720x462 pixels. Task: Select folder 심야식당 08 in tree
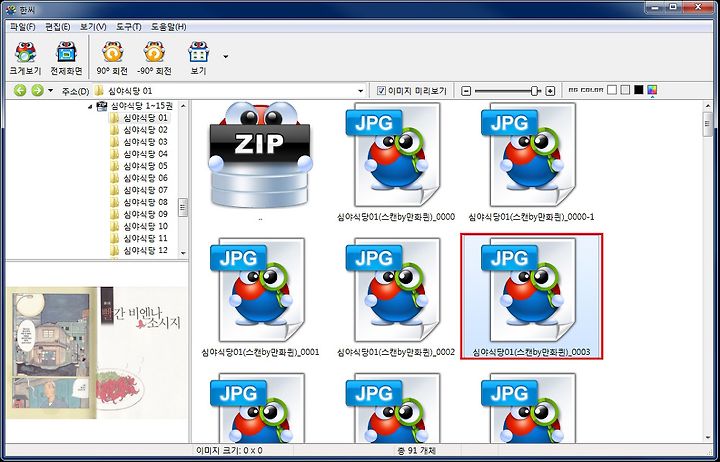tap(145, 202)
